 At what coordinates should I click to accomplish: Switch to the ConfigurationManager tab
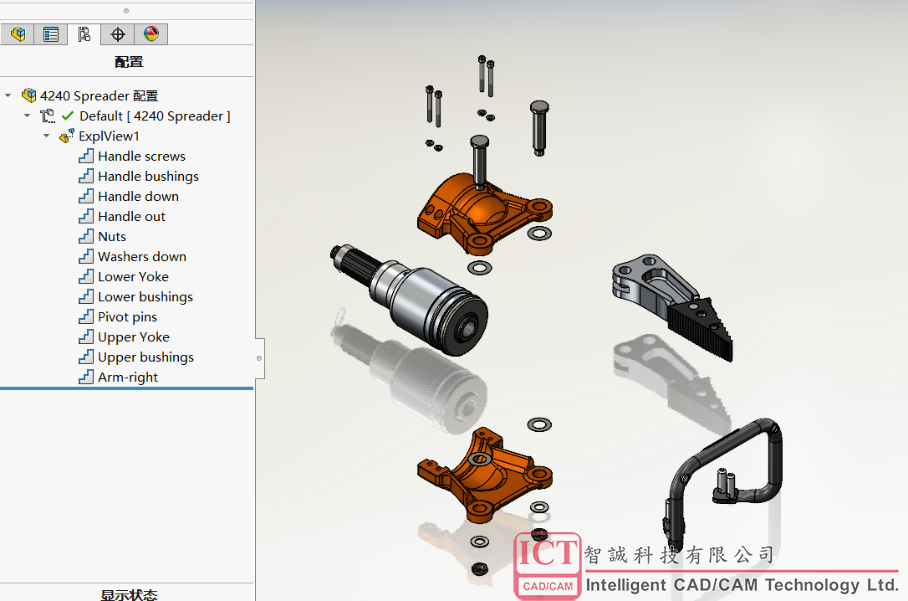point(84,34)
